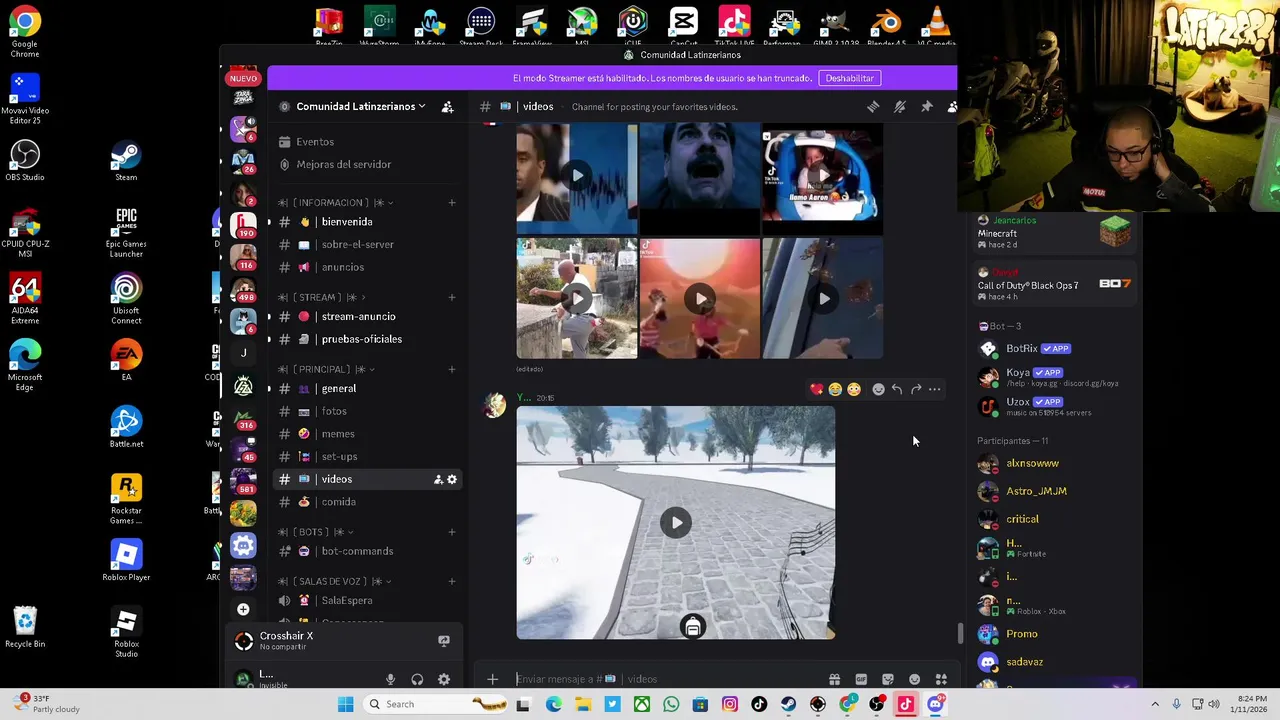Add a channel to the BOTS category

[x=452, y=532]
